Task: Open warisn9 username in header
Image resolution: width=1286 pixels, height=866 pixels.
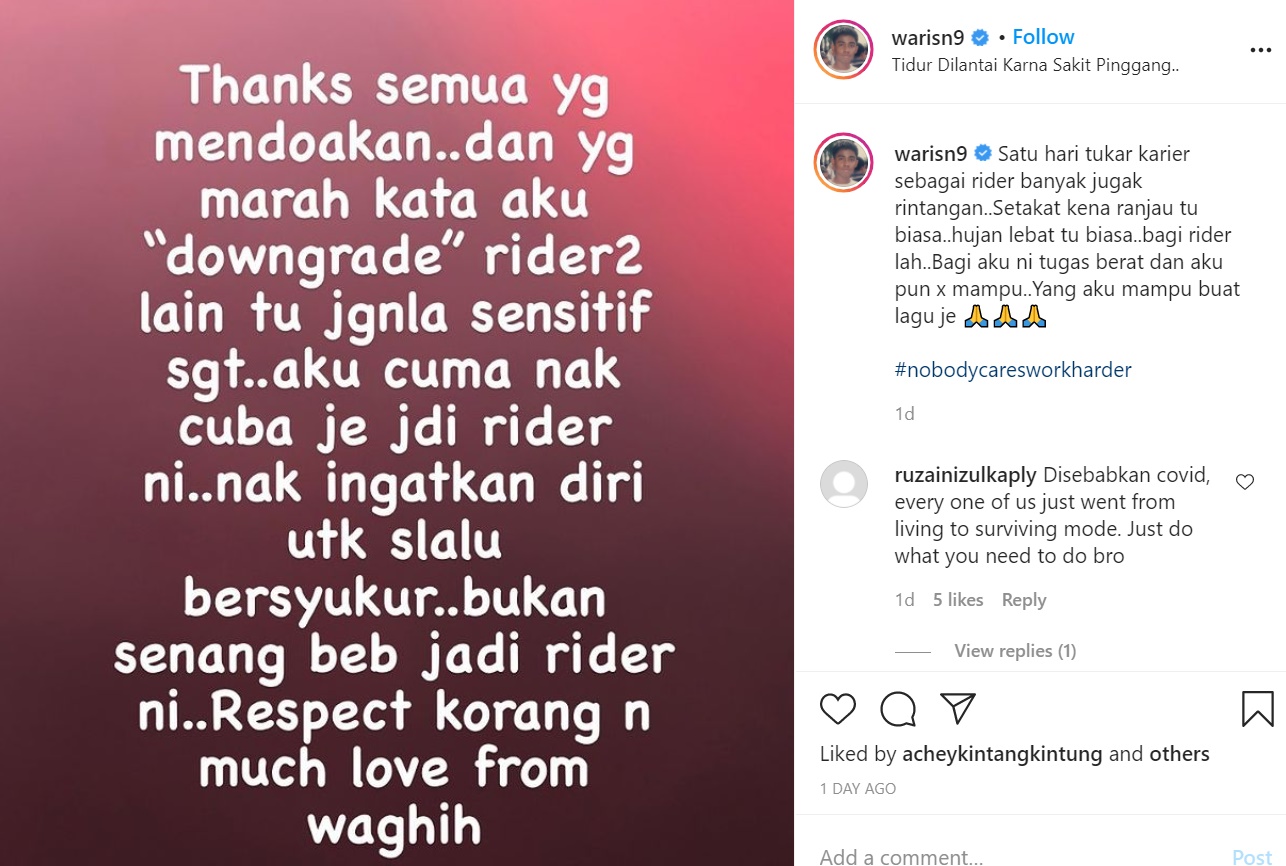Action: click(x=927, y=37)
